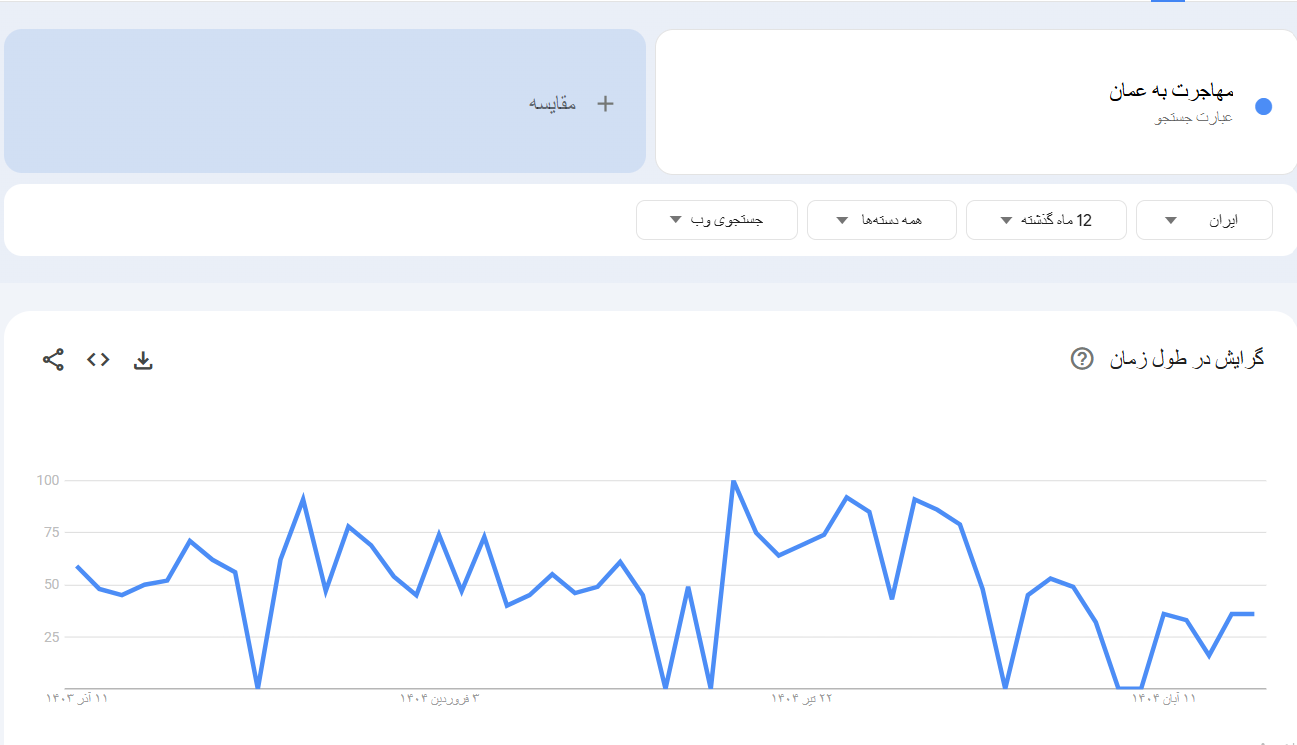Click the ۱۱ آذر ۱۴۰۳ axis date

coord(76,698)
